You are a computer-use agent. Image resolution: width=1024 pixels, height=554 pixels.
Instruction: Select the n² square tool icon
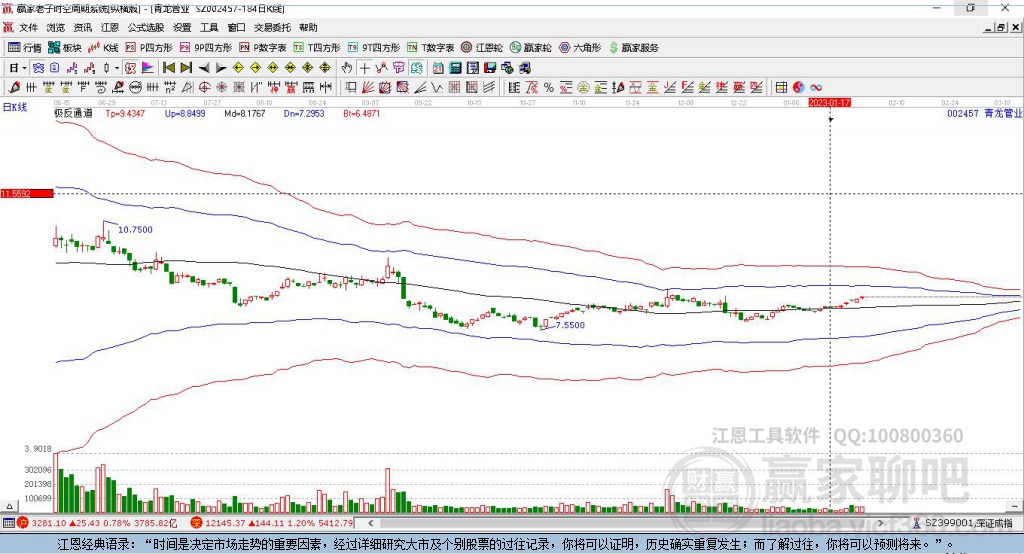click(170, 87)
